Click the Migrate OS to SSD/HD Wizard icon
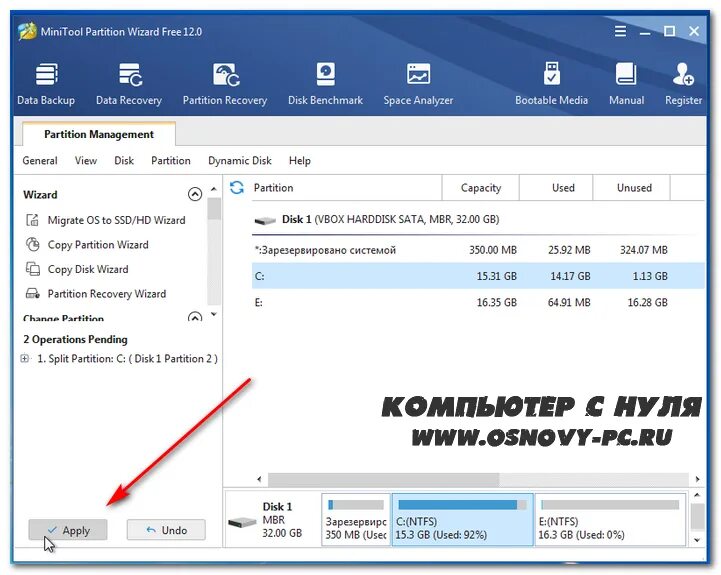The height and width of the screenshot is (575, 721). coord(33,220)
